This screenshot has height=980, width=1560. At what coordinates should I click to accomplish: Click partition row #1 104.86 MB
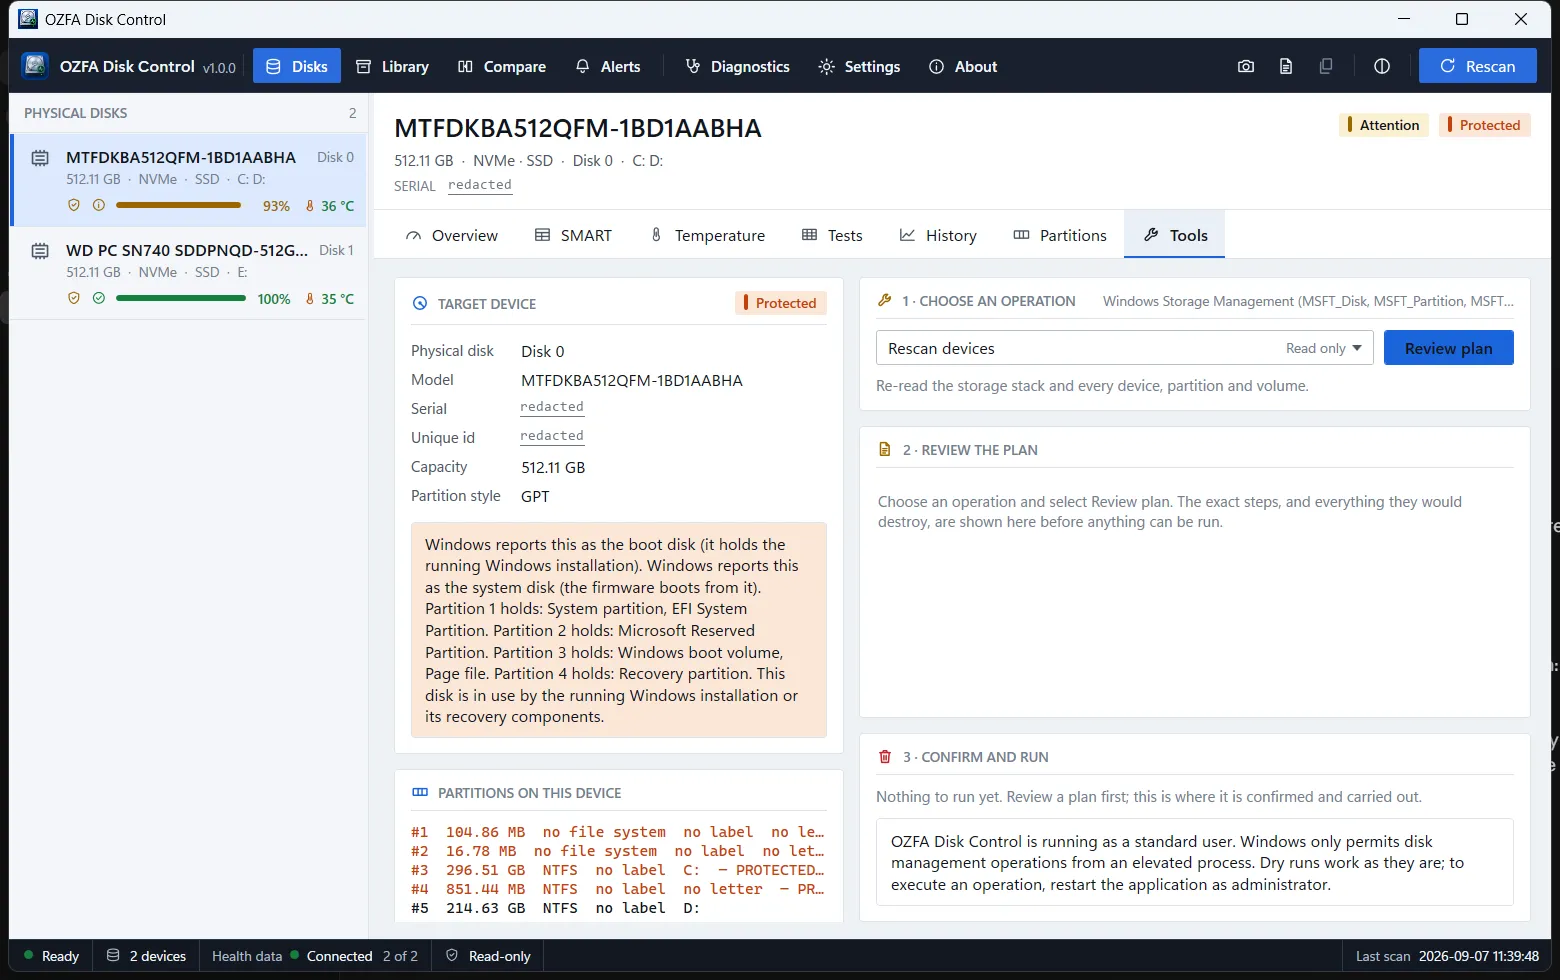[618, 832]
